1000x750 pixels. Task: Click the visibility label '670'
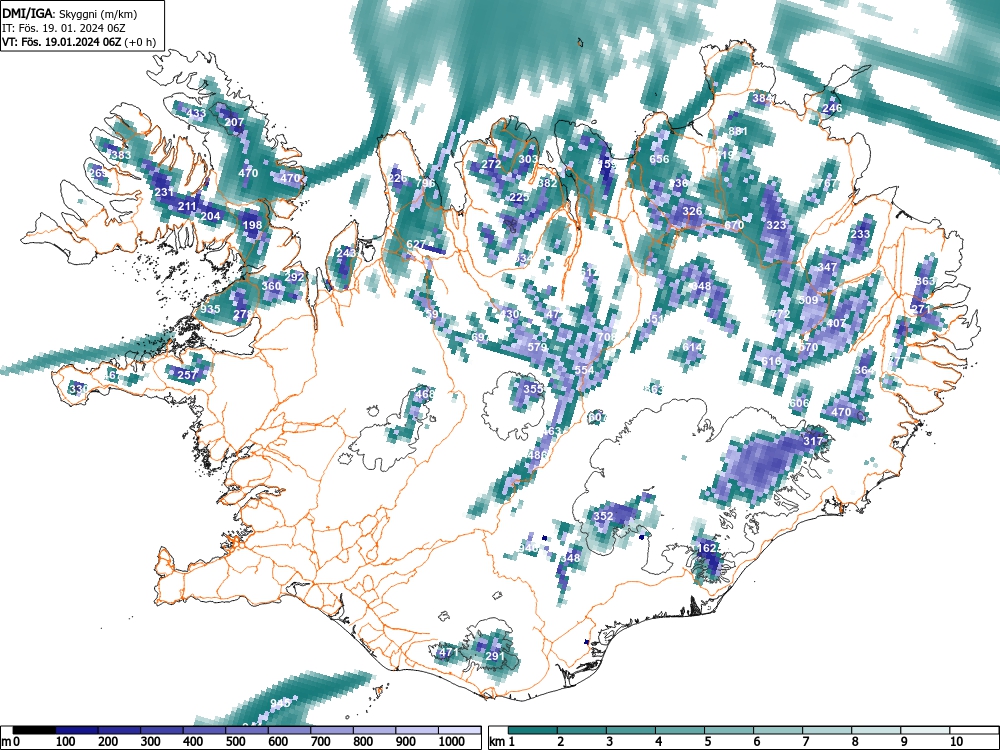[734, 224]
